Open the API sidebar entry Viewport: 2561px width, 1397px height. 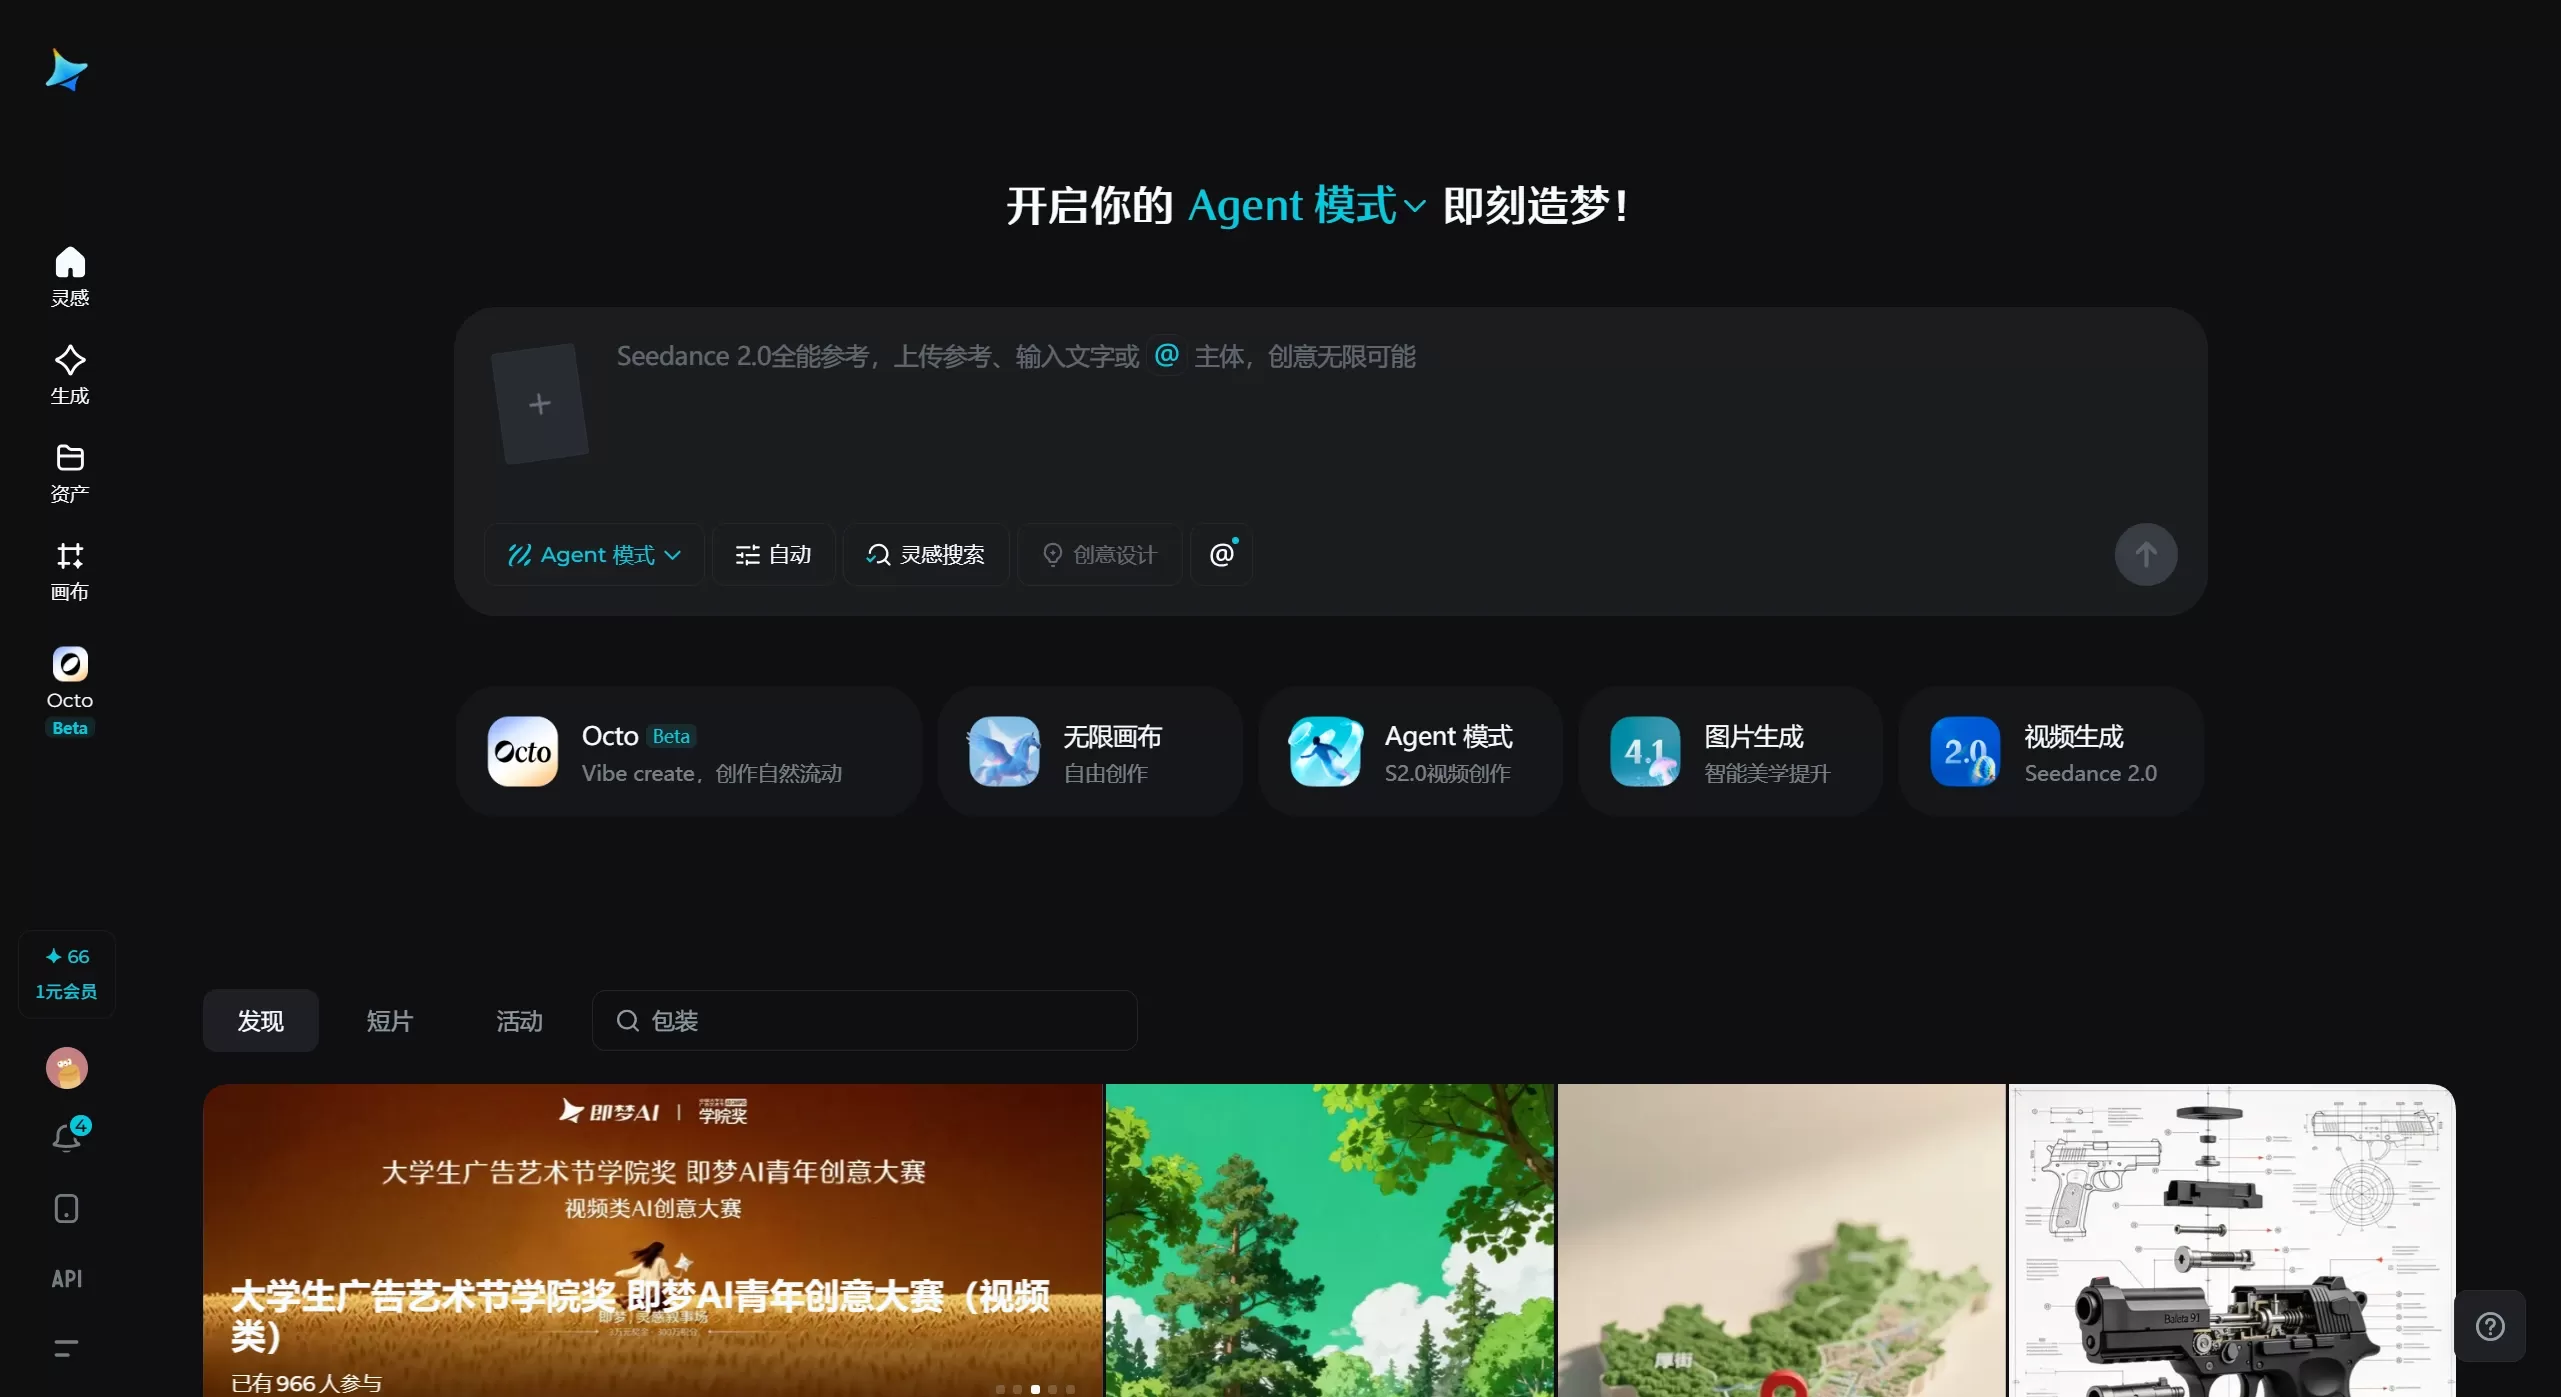67,1279
